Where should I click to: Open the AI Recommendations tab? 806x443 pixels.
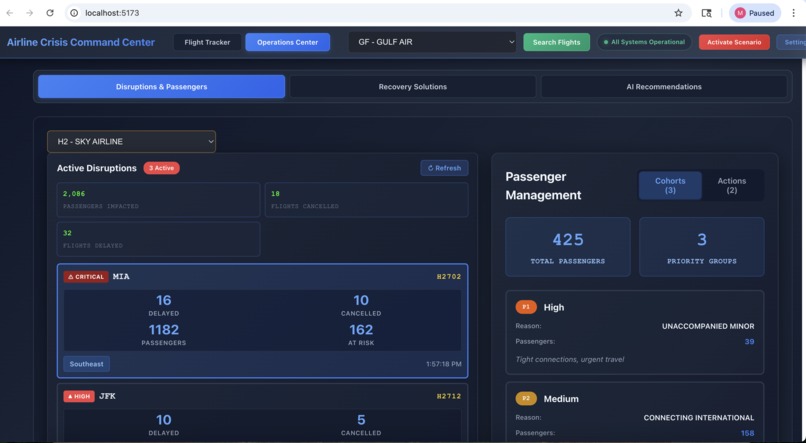(664, 86)
